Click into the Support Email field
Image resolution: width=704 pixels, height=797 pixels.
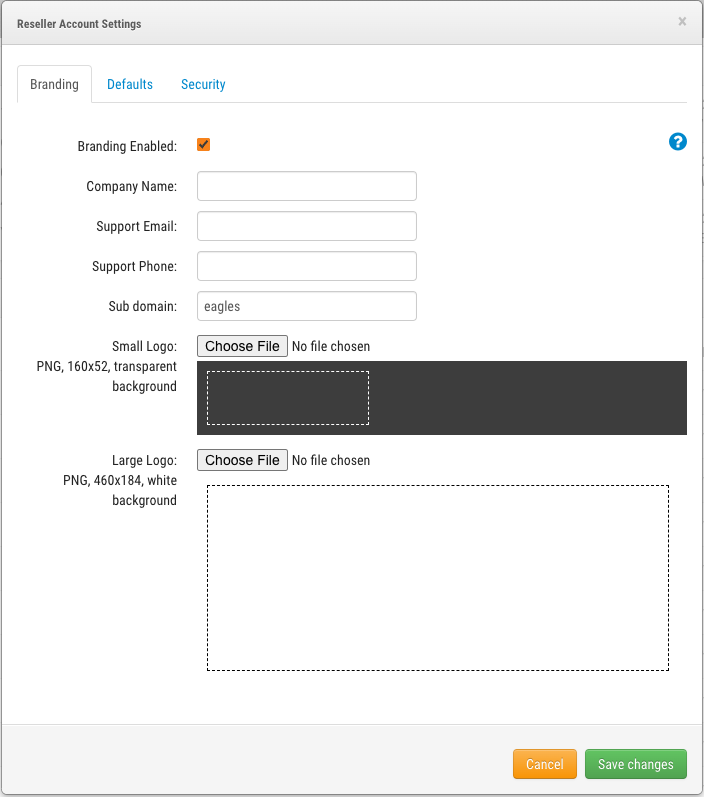pyautogui.click(x=306, y=226)
